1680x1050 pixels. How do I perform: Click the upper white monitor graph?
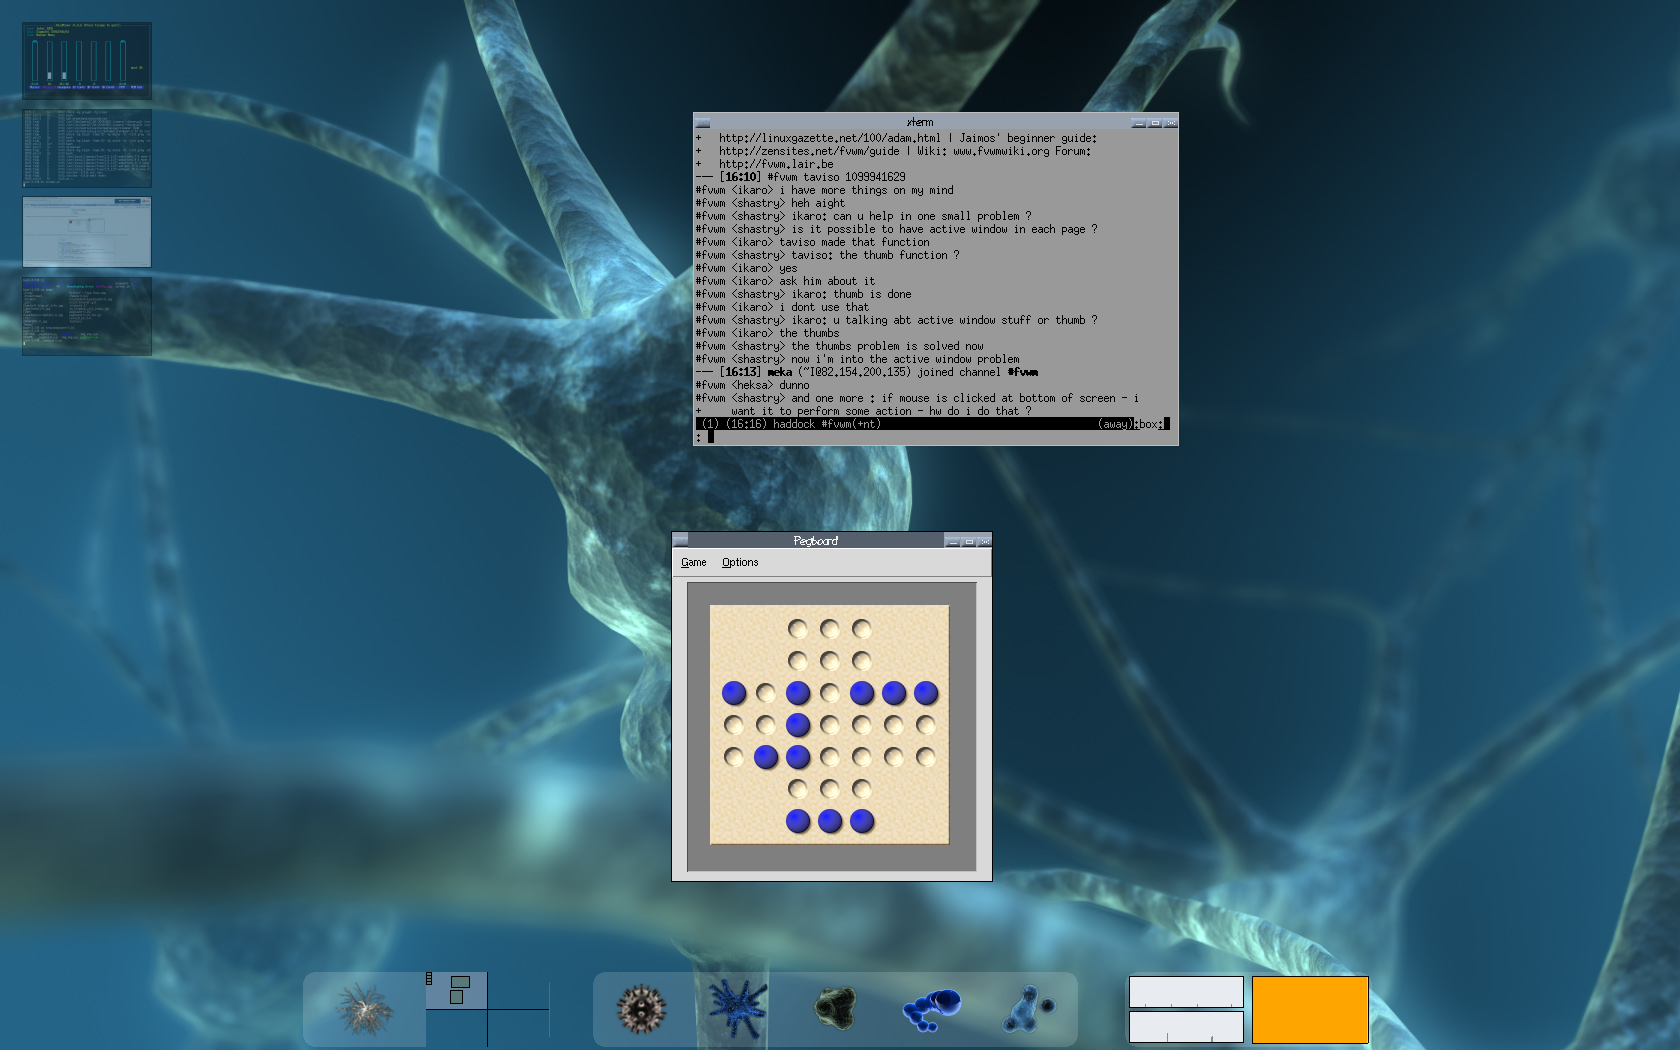(1186, 992)
